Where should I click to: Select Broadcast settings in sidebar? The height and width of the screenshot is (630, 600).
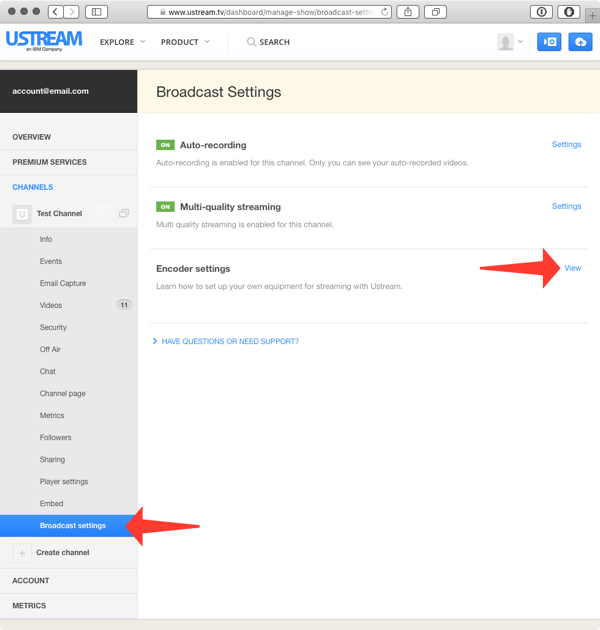(69, 526)
